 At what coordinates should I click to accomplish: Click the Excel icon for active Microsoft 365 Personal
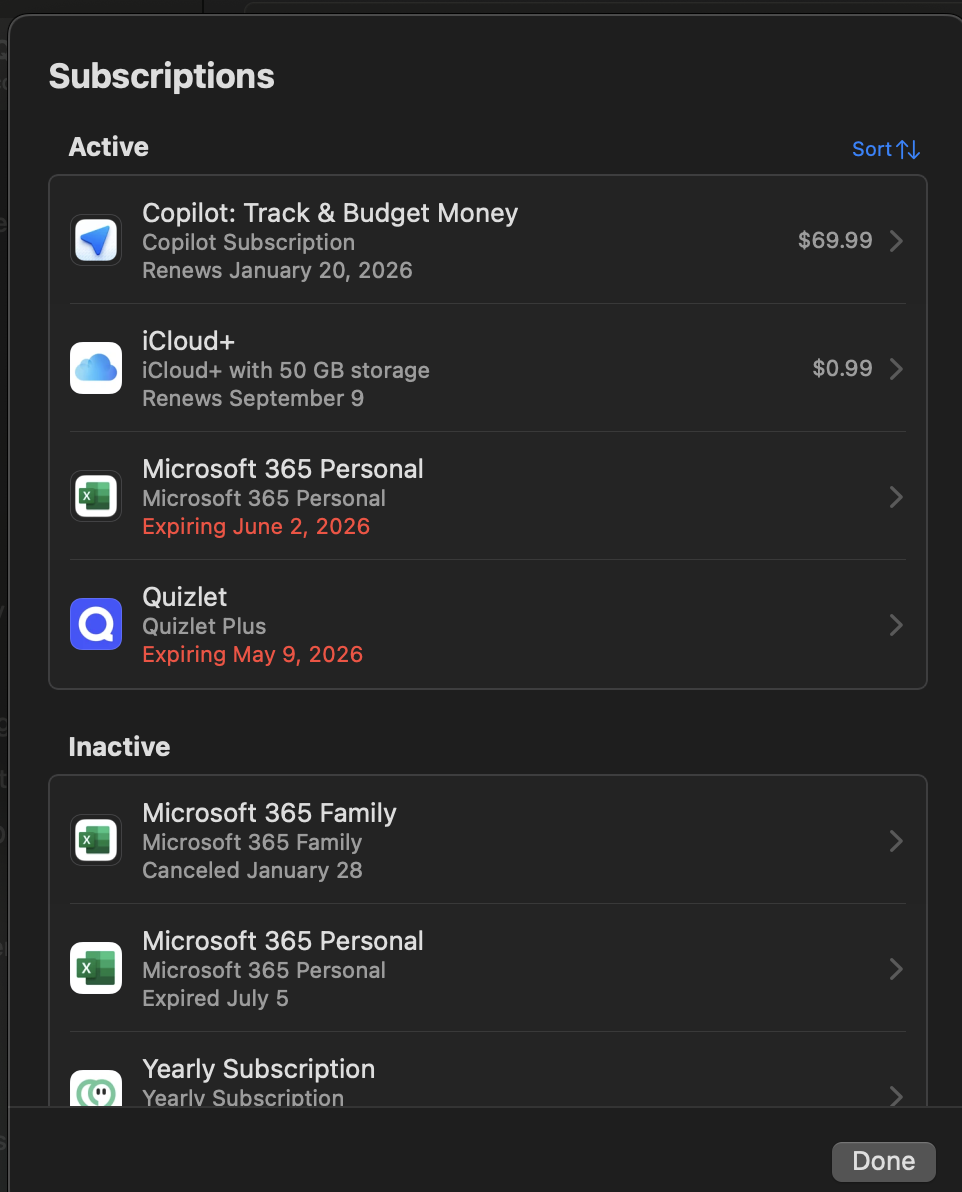pyautogui.click(x=96, y=496)
